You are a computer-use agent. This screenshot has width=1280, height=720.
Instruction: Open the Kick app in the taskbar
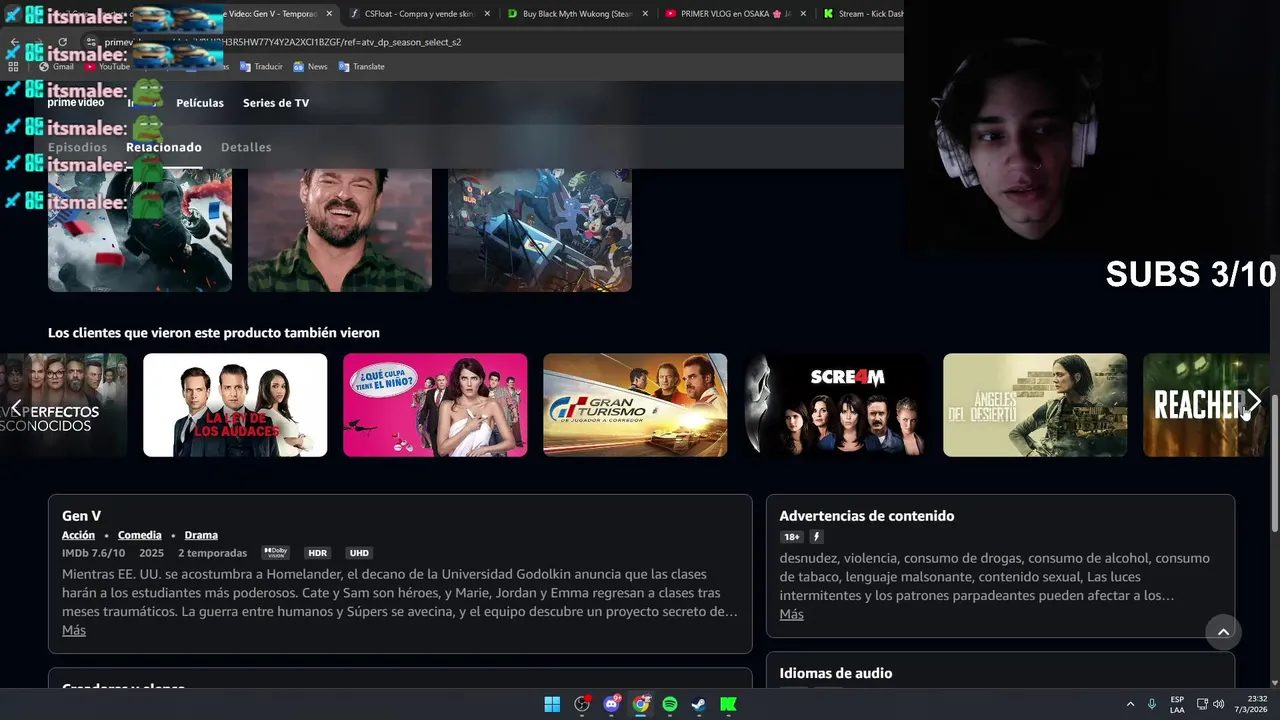pyautogui.click(x=729, y=704)
